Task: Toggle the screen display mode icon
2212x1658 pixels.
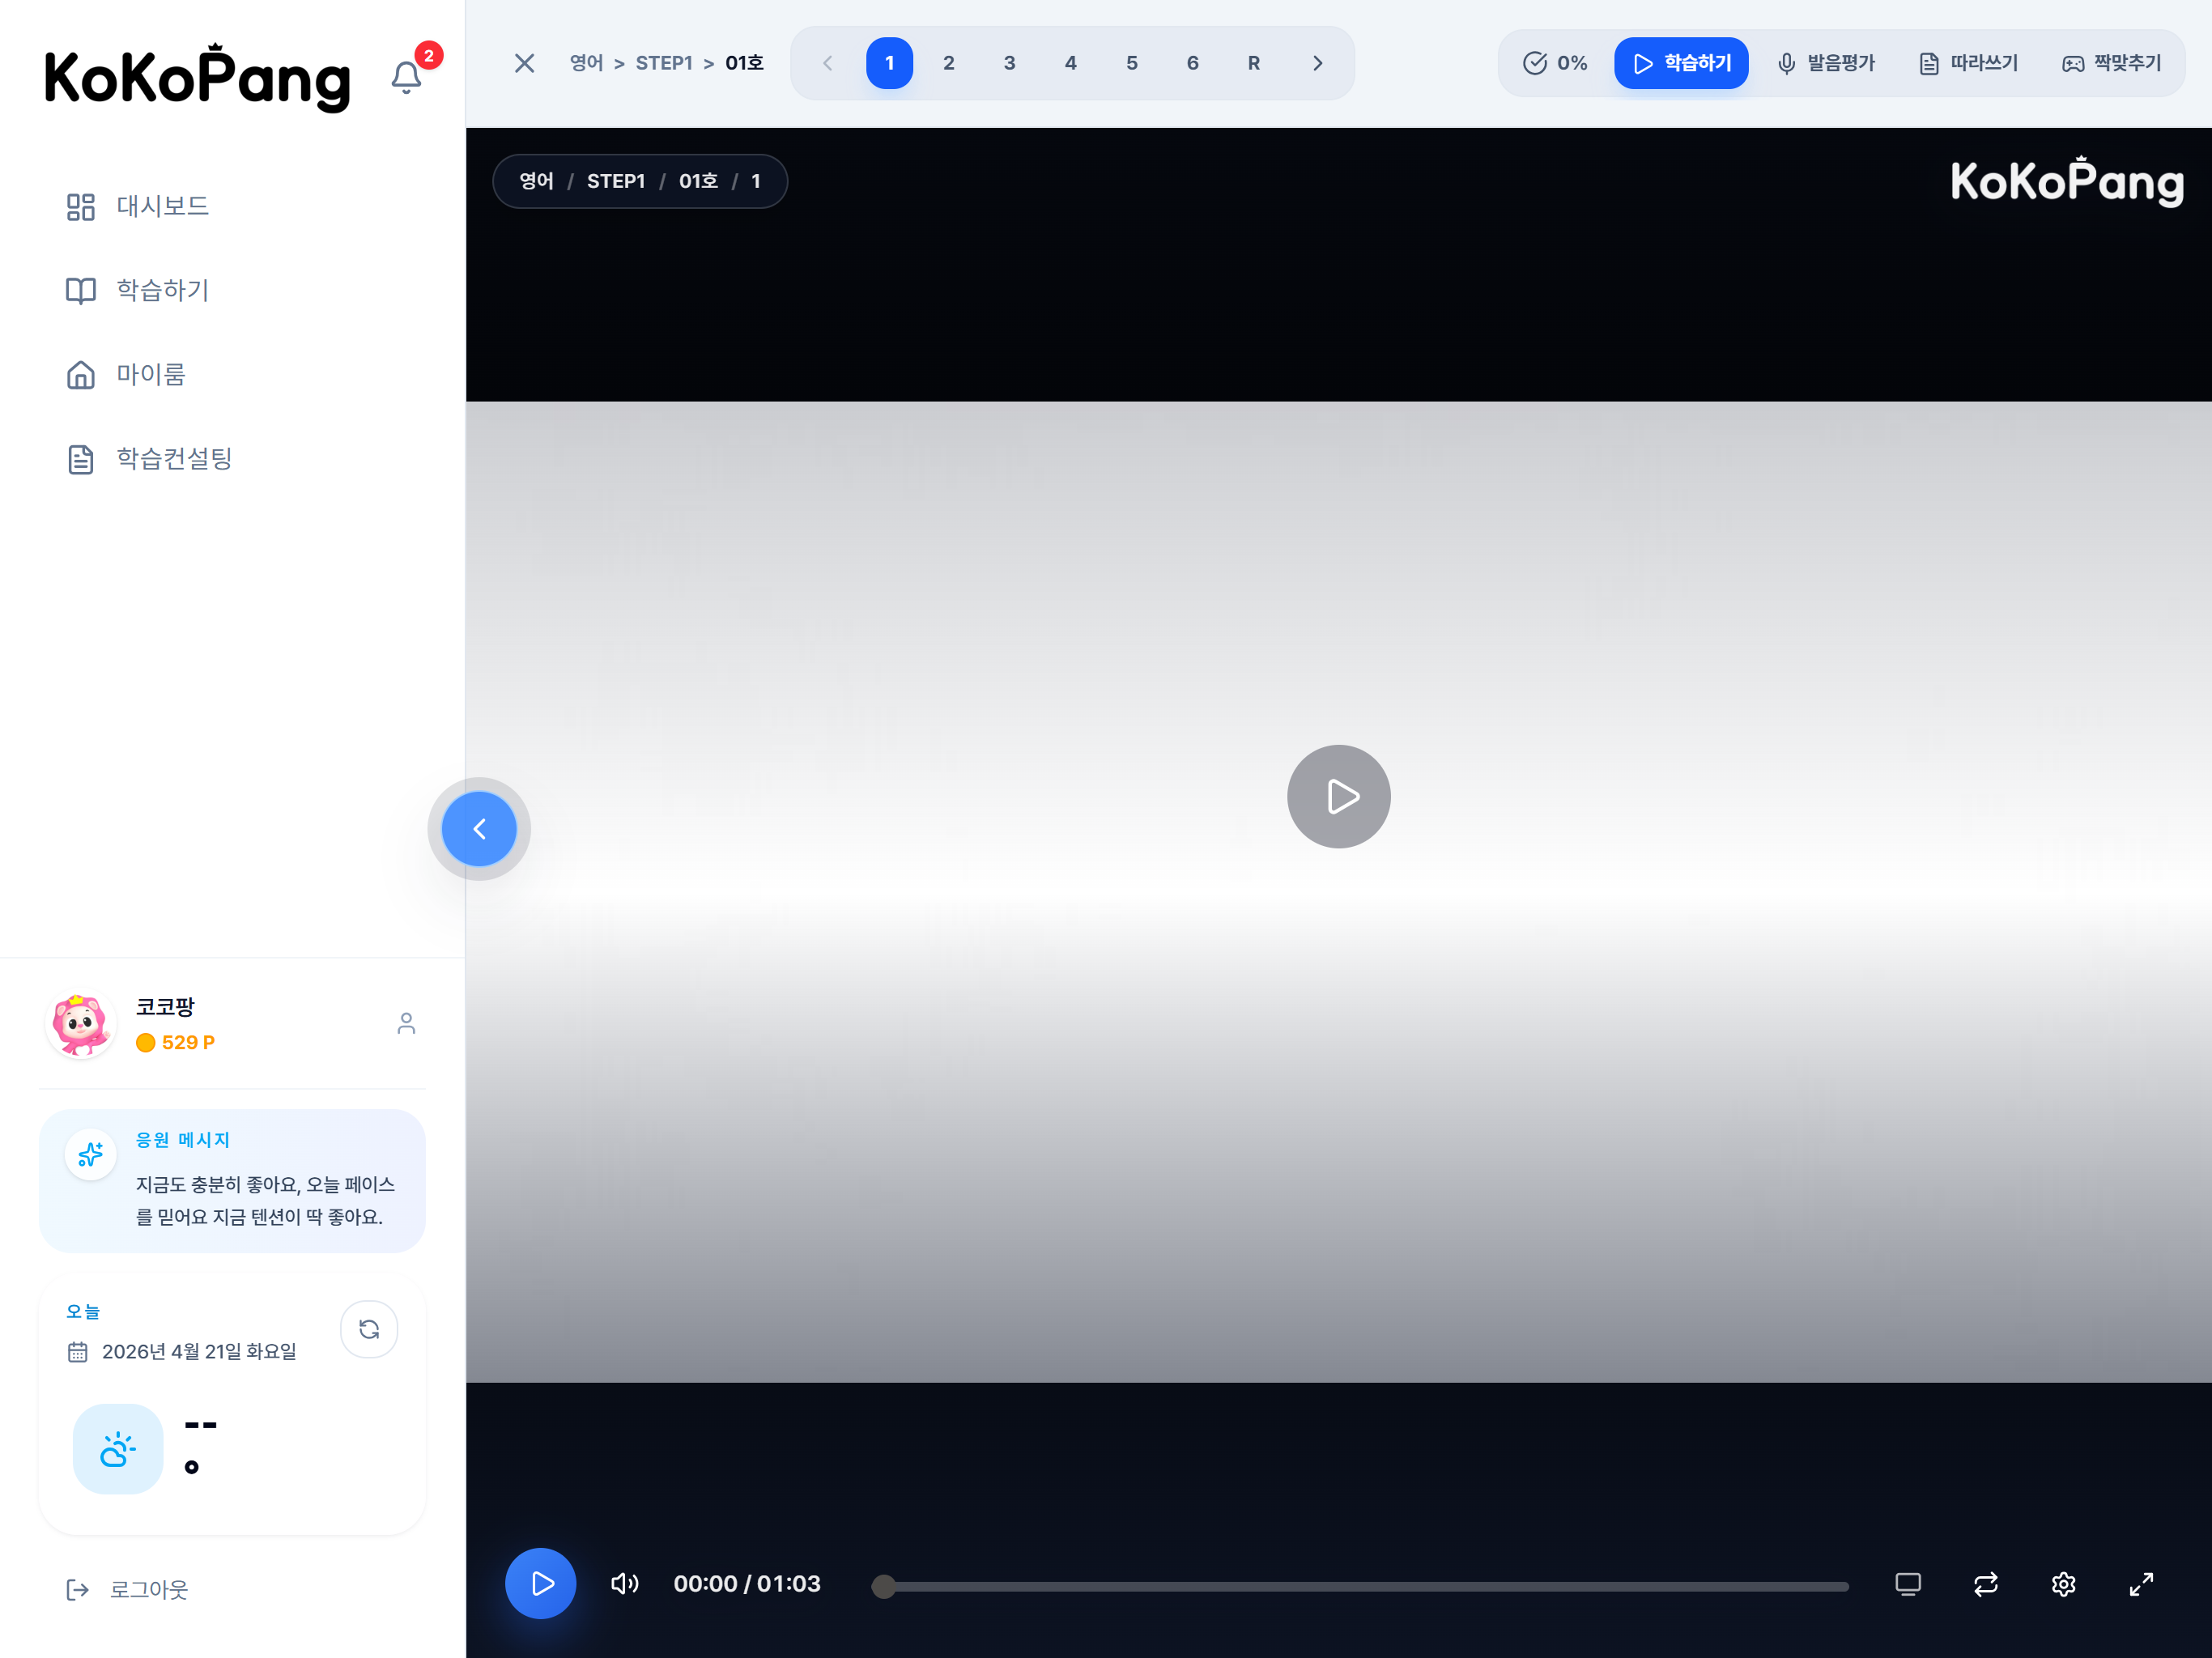Action: (x=1908, y=1584)
